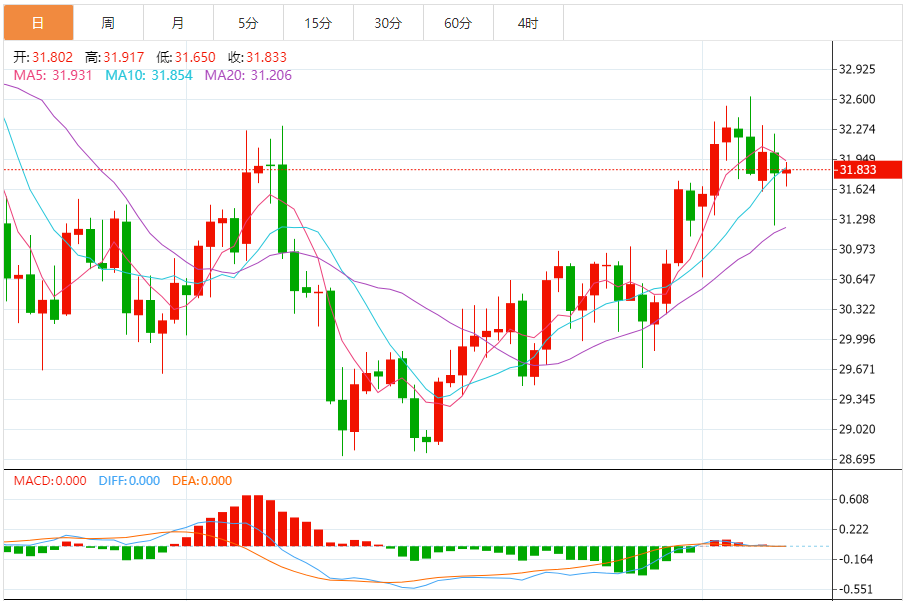Click the 30.973 price axis label
906x601 pixels.
tap(857, 250)
